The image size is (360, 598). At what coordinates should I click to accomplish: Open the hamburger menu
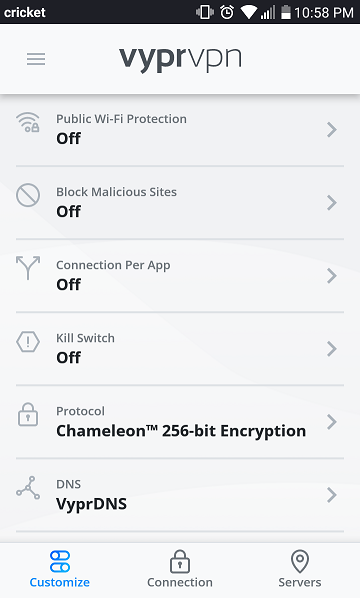tap(36, 59)
